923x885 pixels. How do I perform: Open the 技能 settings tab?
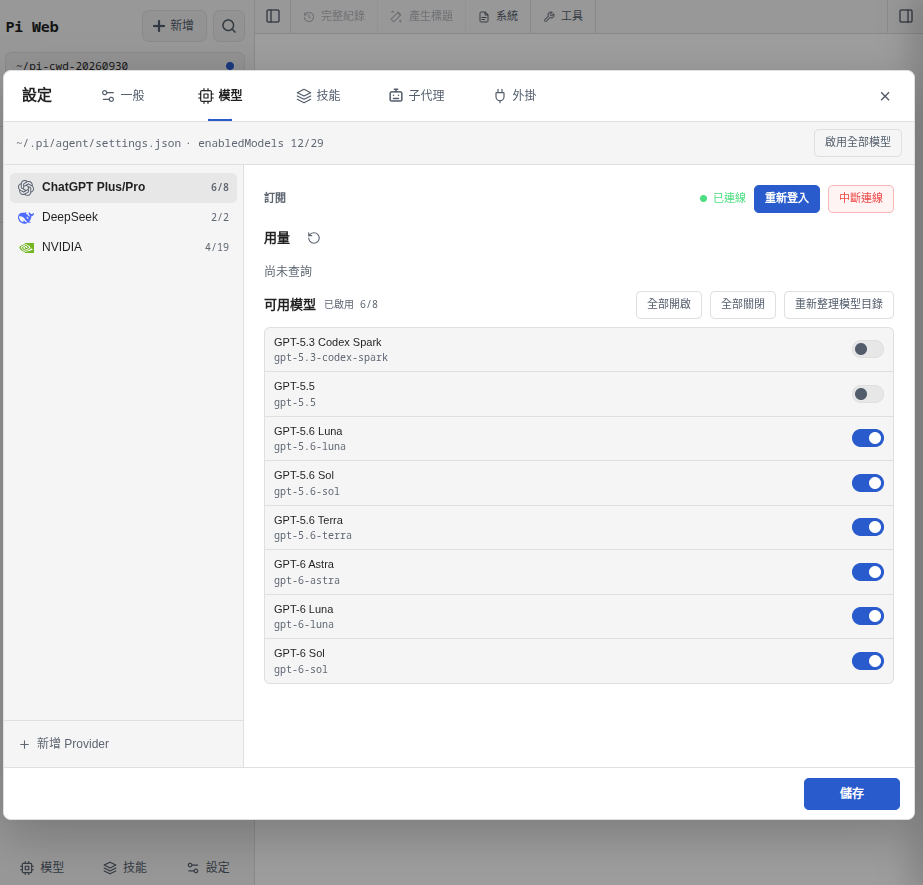pos(318,95)
